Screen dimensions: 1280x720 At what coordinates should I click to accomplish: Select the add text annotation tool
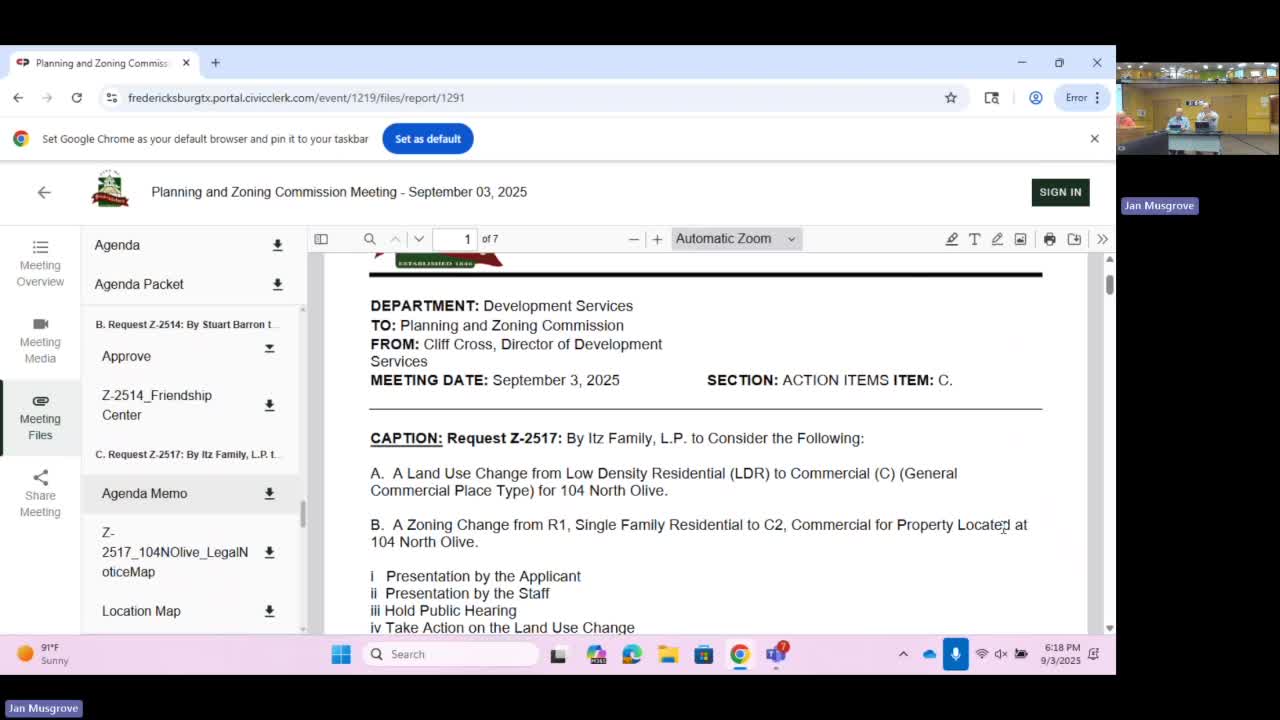coord(974,239)
